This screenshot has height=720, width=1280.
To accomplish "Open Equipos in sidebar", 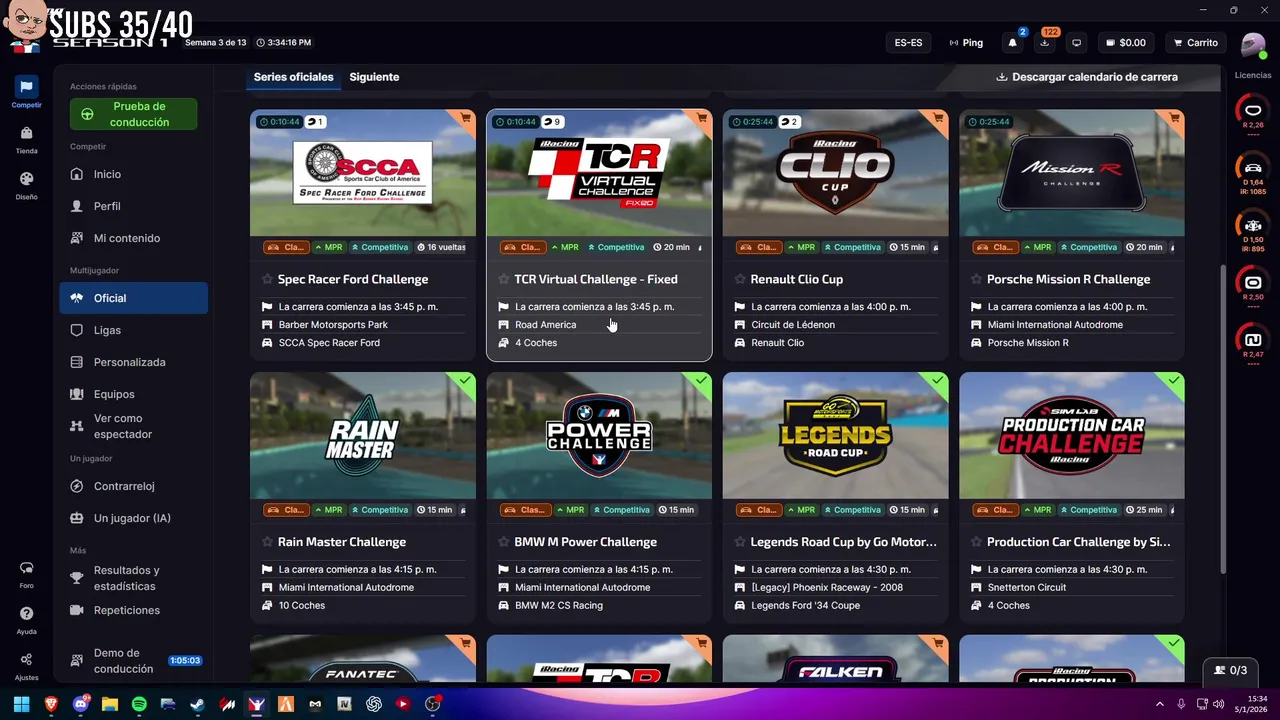I will tap(134, 394).
